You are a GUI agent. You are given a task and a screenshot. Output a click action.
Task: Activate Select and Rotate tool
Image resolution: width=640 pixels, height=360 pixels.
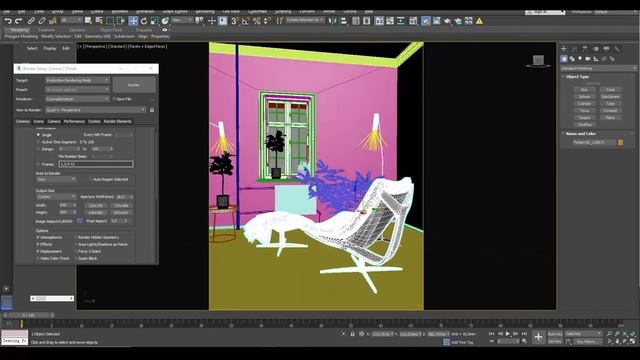(x=144, y=21)
